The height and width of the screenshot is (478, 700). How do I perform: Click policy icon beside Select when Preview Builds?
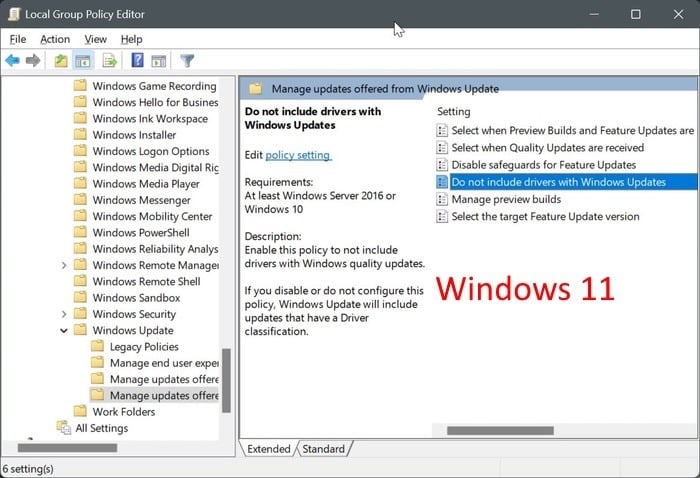click(x=442, y=130)
